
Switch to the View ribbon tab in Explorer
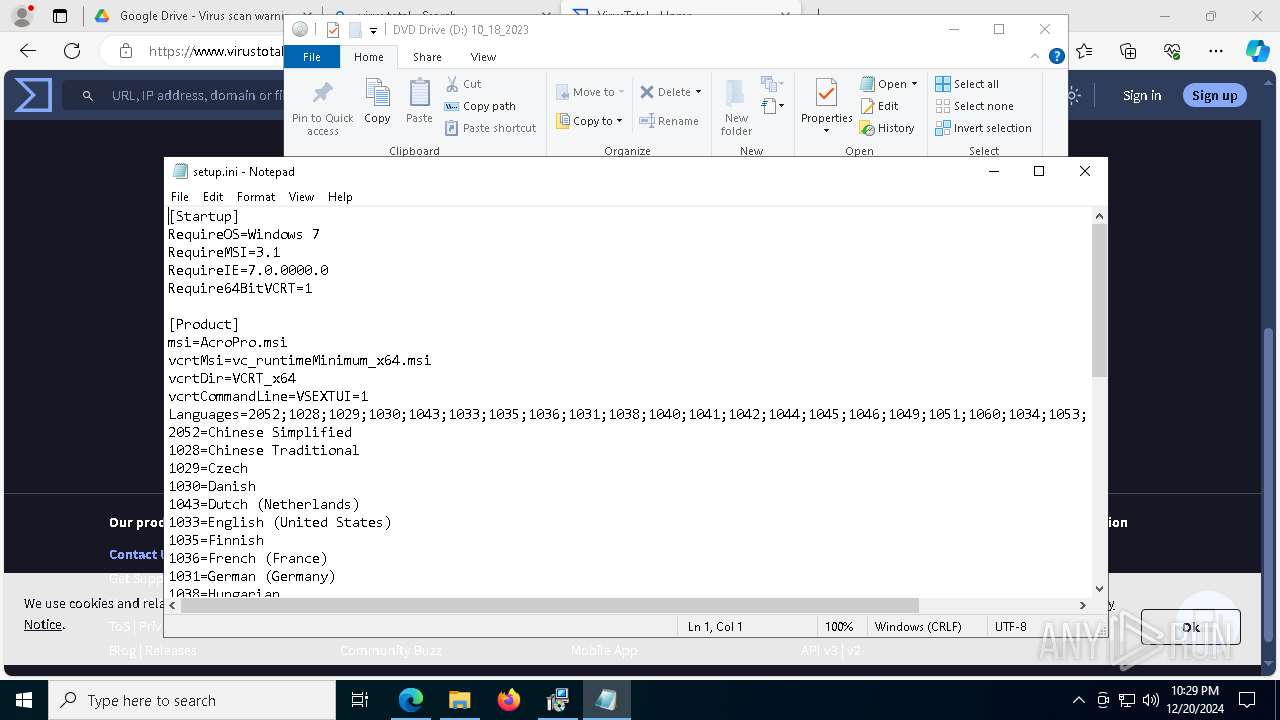coord(483,57)
